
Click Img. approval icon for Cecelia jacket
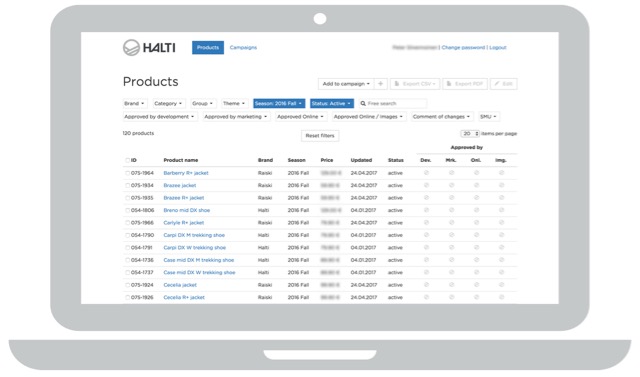point(502,285)
